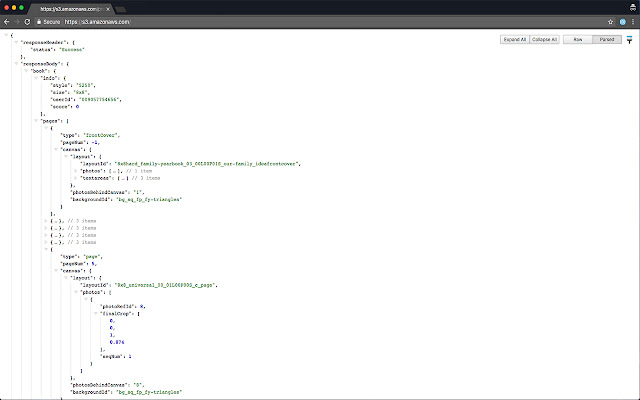Screen dimensions: 640x400
Task: Collapse the "finalCrop" array
Action: pos(96,313)
